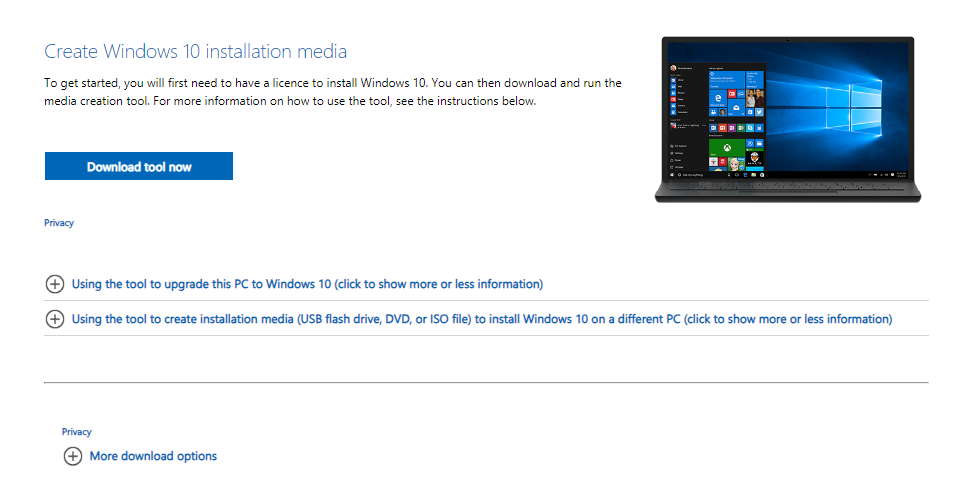Screen dimensions: 957x495
Task: Expand the More download options plus icon
Action: pyautogui.click(x=73, y=456)
